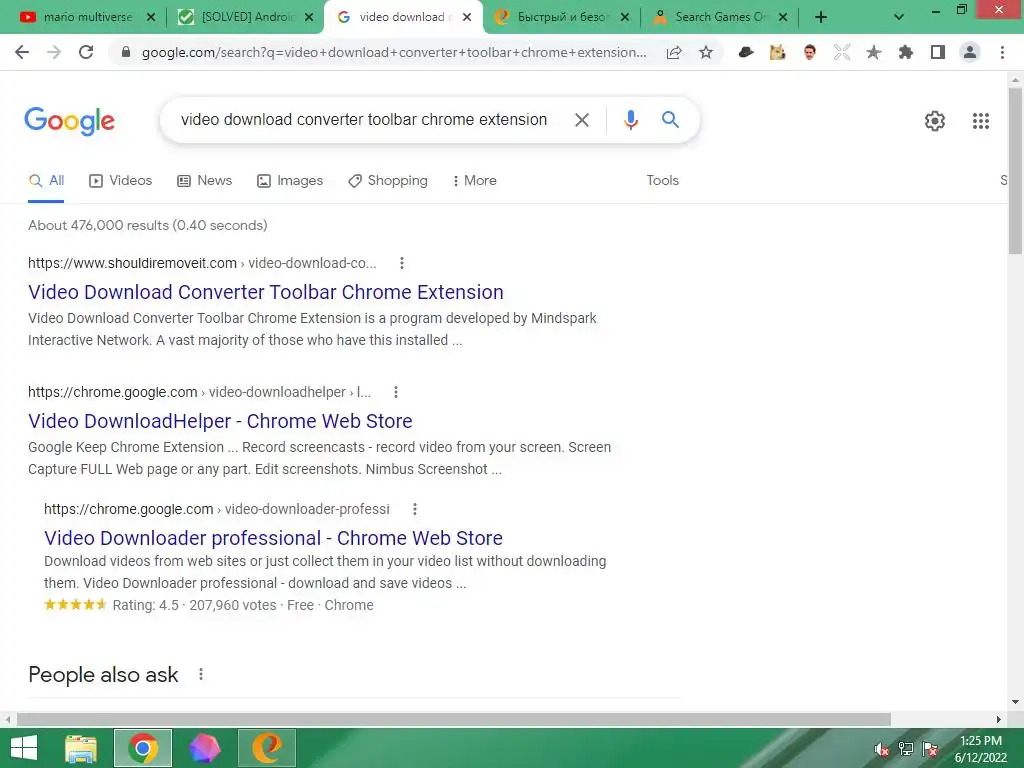Open the tab search dropdown chevron
1024x768 pixels.
[x=899, y=17]
